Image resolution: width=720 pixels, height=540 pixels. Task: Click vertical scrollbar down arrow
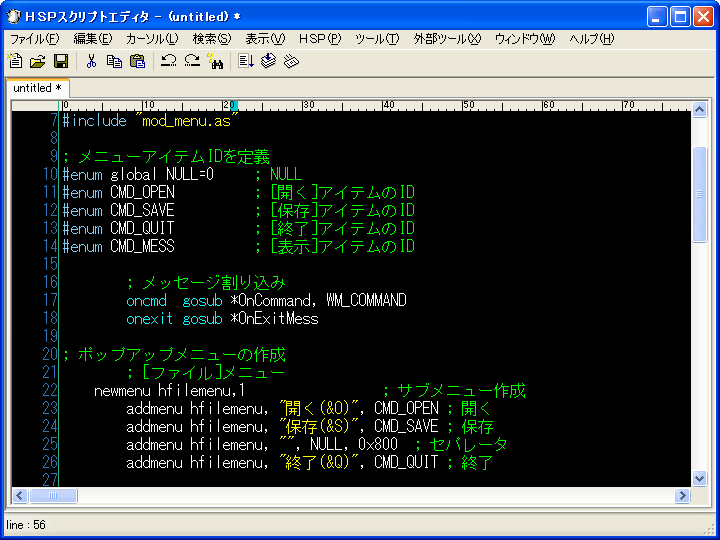point(699,478)
